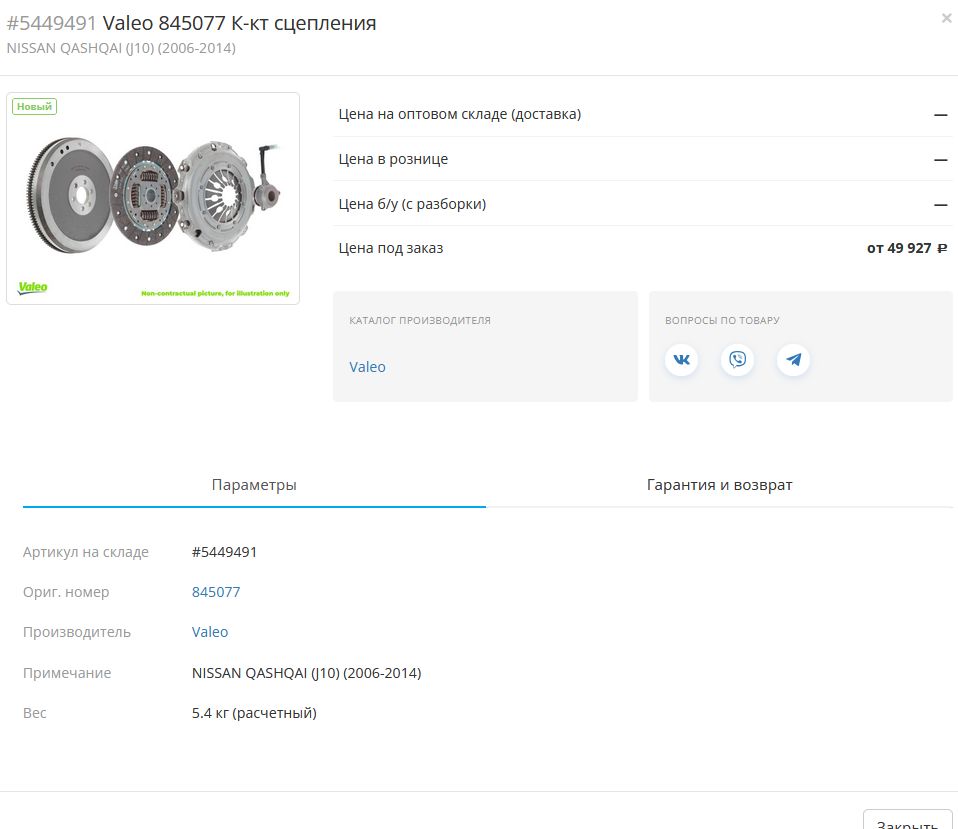
Task: Click the 'Цена в рознице' label
Action: 393,159
